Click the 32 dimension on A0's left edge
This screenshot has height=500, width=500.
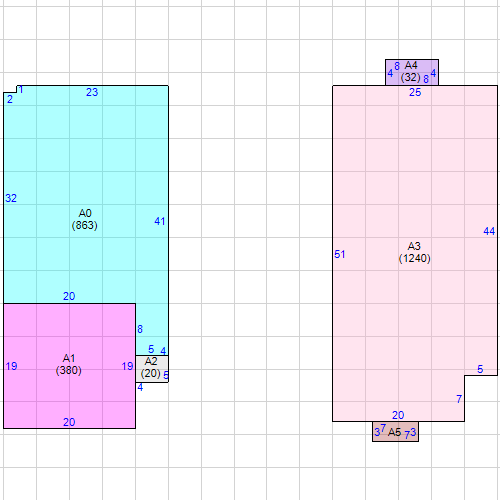(x=11, y=198)
